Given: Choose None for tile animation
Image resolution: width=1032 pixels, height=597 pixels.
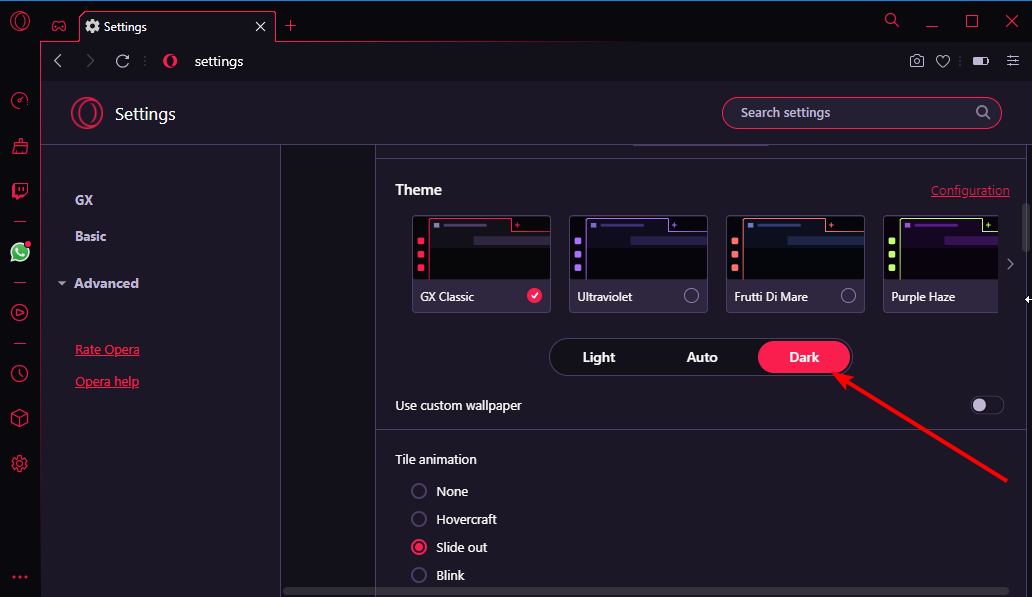Looking at the screenshot, I should [x=420, y=491].
